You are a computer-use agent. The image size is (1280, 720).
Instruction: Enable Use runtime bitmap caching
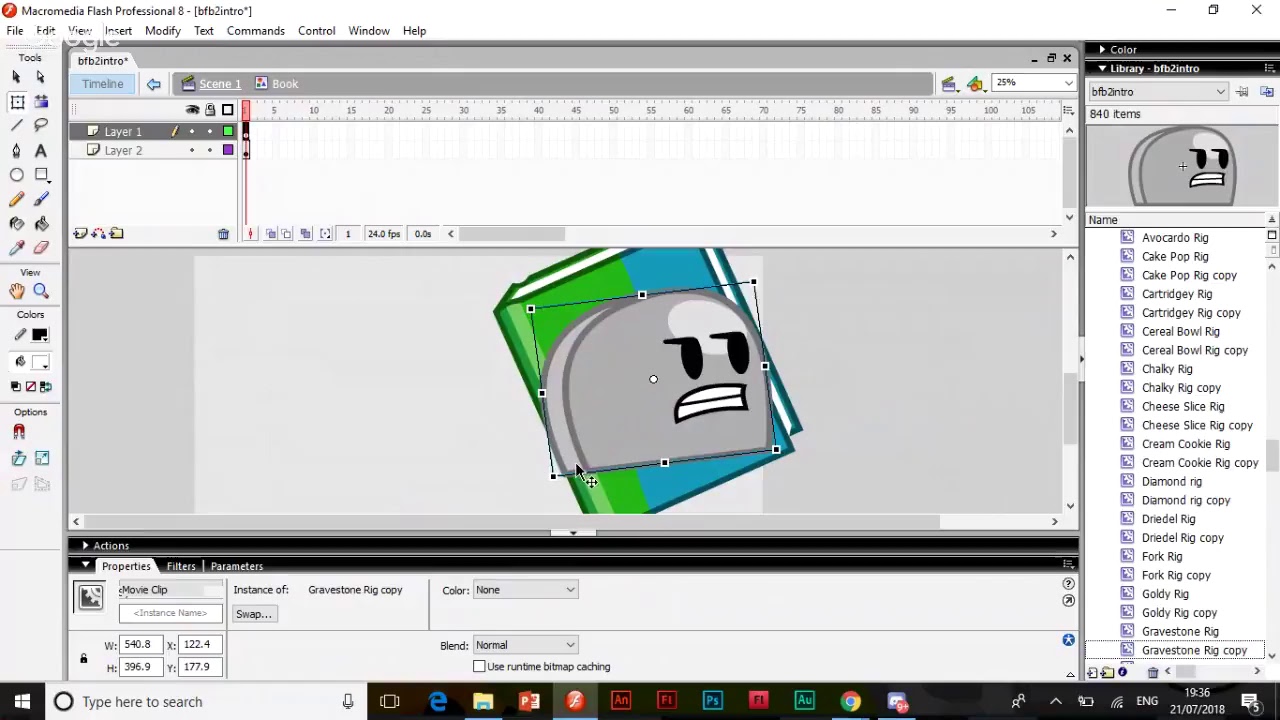479,667
